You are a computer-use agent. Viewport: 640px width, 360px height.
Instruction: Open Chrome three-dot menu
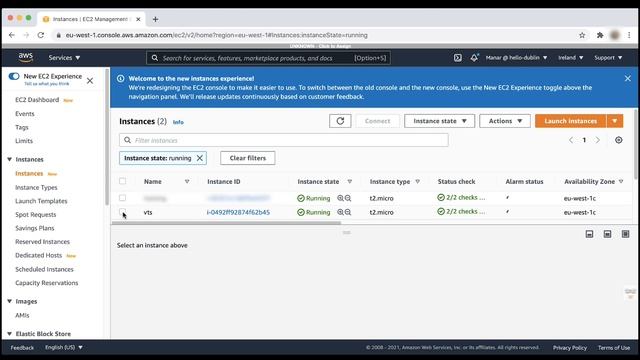[629, 35]
